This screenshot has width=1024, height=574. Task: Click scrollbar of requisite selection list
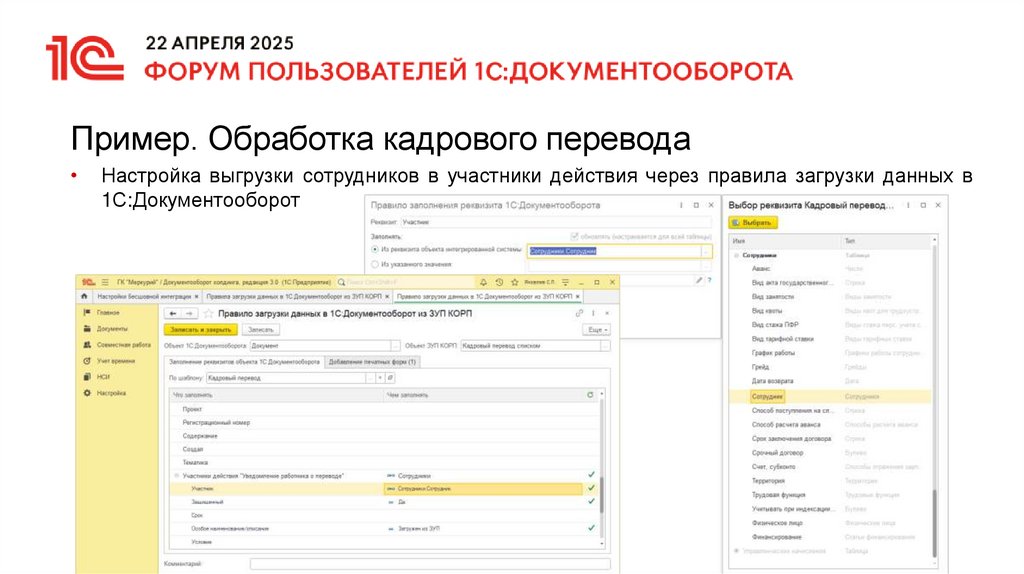[x=934, y=522]
